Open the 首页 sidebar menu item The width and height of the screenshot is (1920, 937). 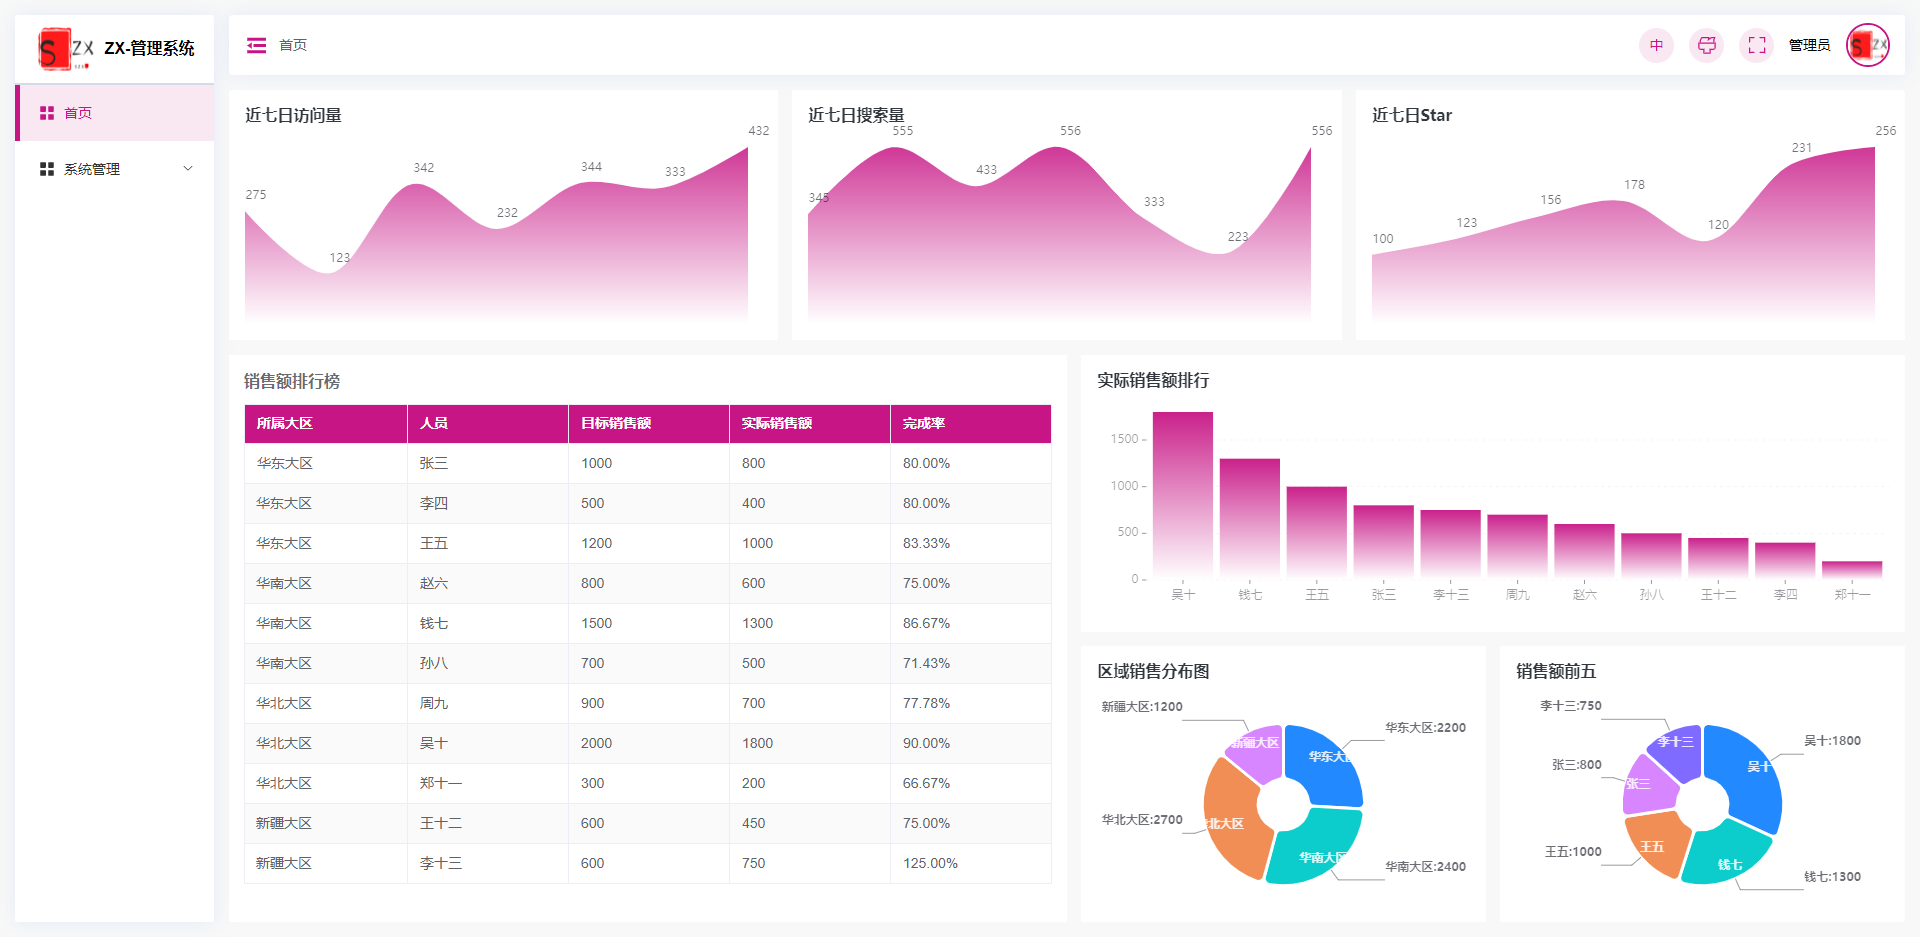coord(115,113)
